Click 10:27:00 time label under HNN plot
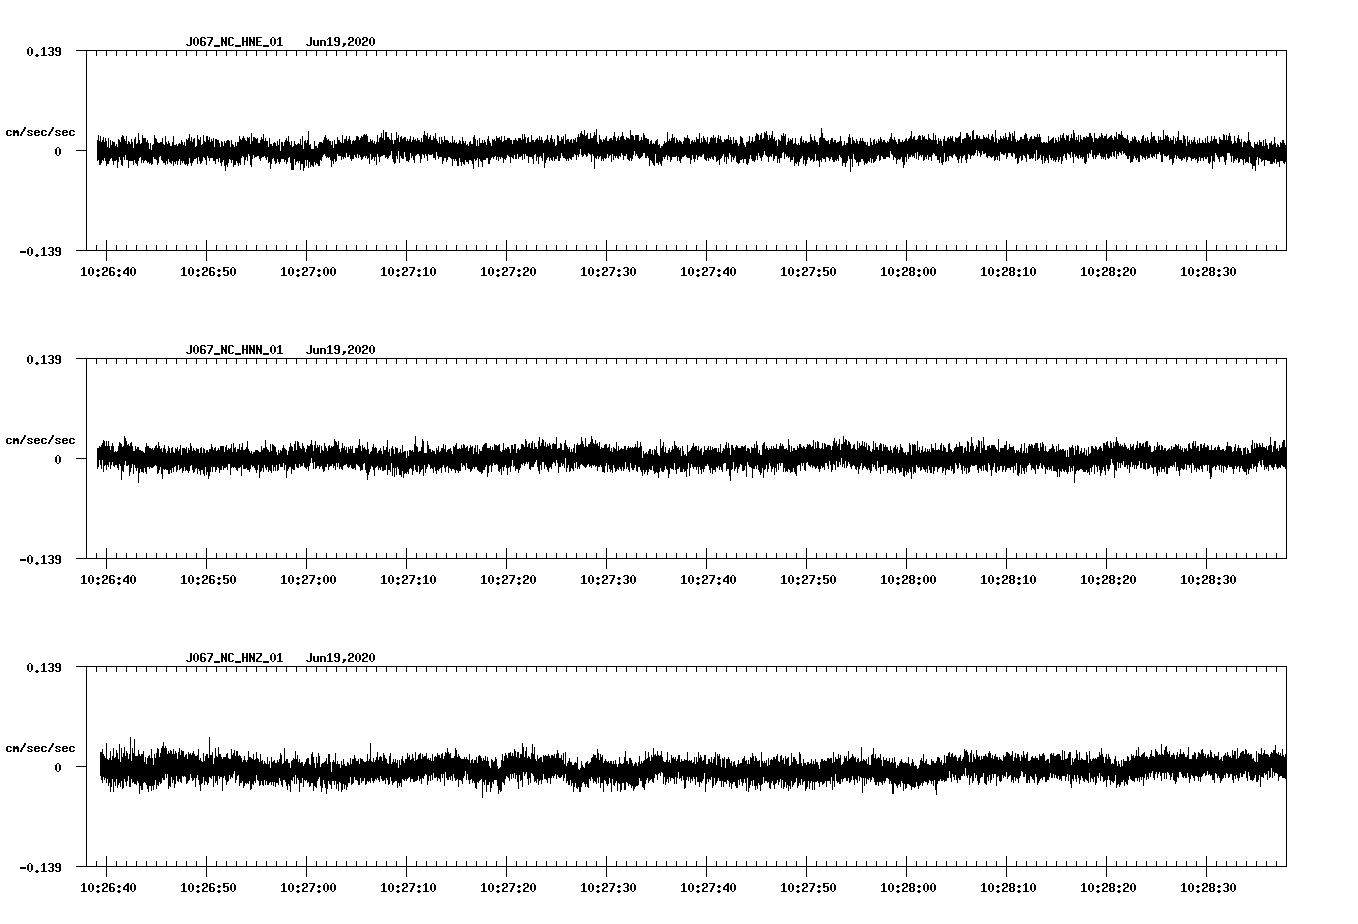This screenshot has width=1358, height=924. [x=308, y=580]
